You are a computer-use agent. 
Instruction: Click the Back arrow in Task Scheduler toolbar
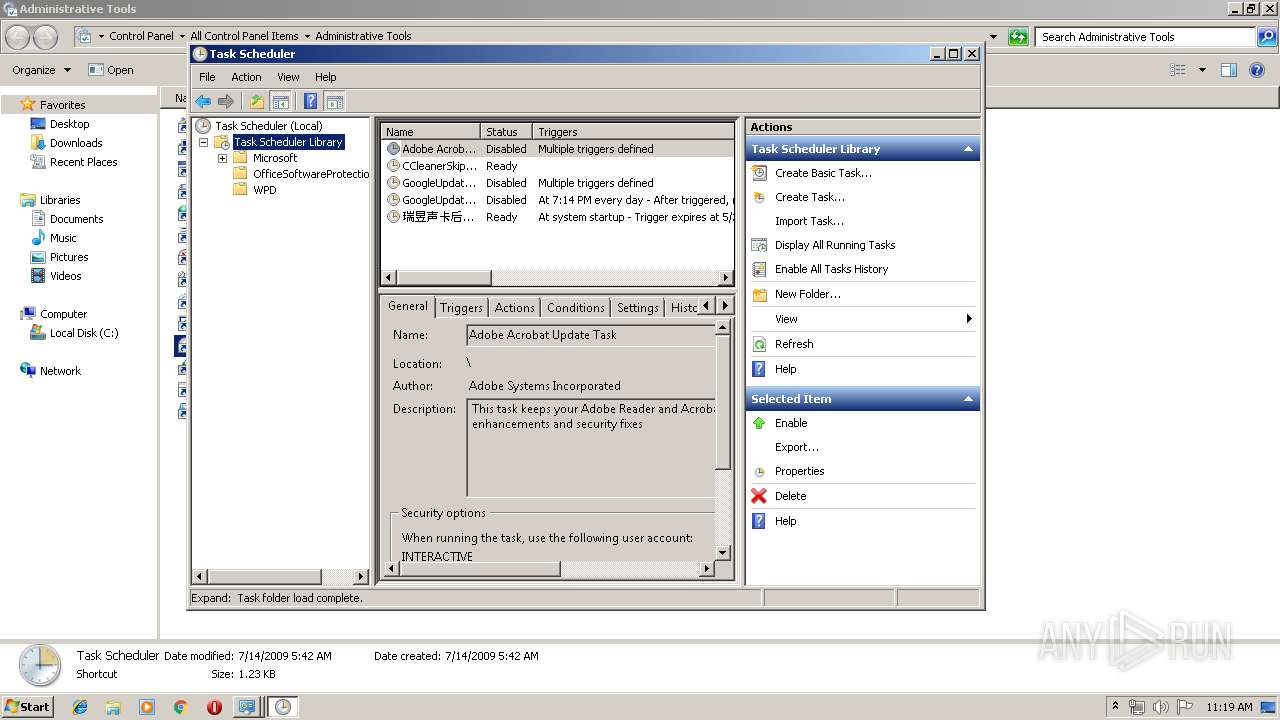click(x=203, y=101)
